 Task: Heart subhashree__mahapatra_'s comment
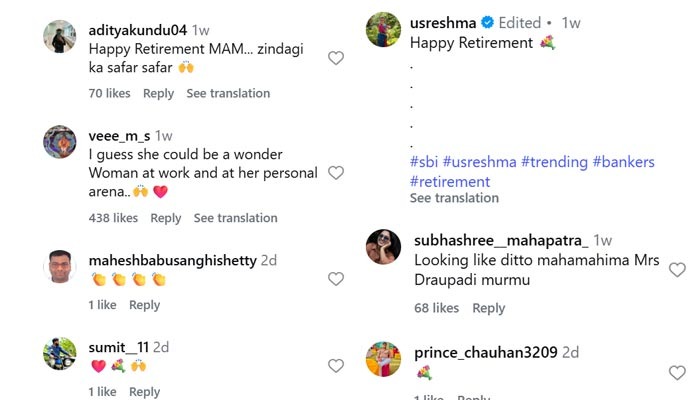[x=677, y=270]
